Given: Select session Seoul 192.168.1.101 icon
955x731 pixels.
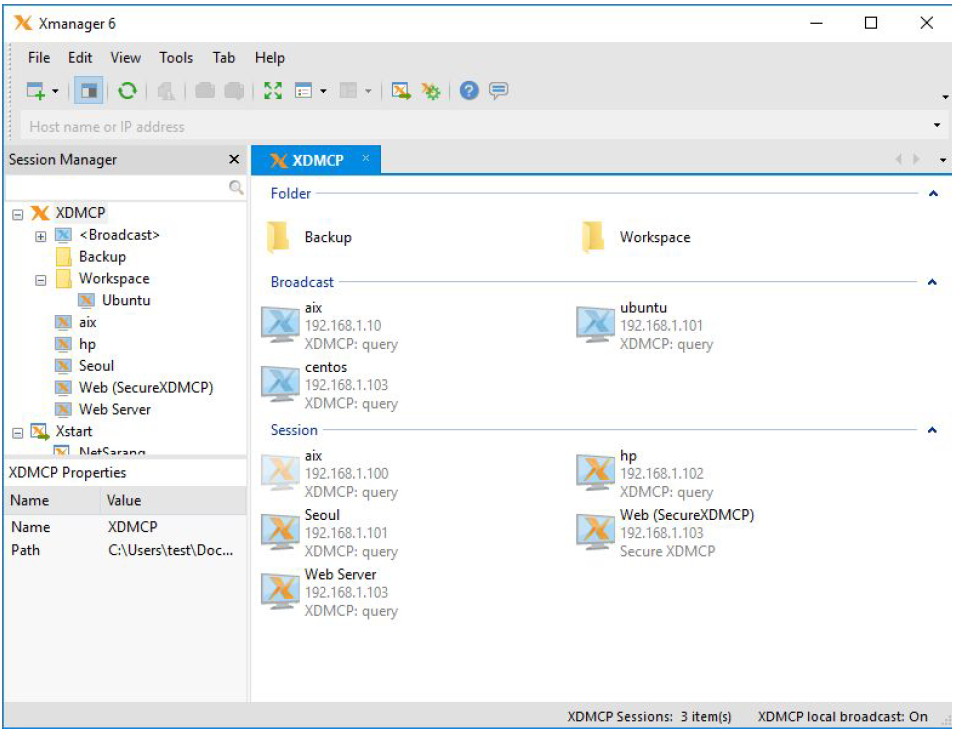Looking at the screenshot, I should 280,532.
